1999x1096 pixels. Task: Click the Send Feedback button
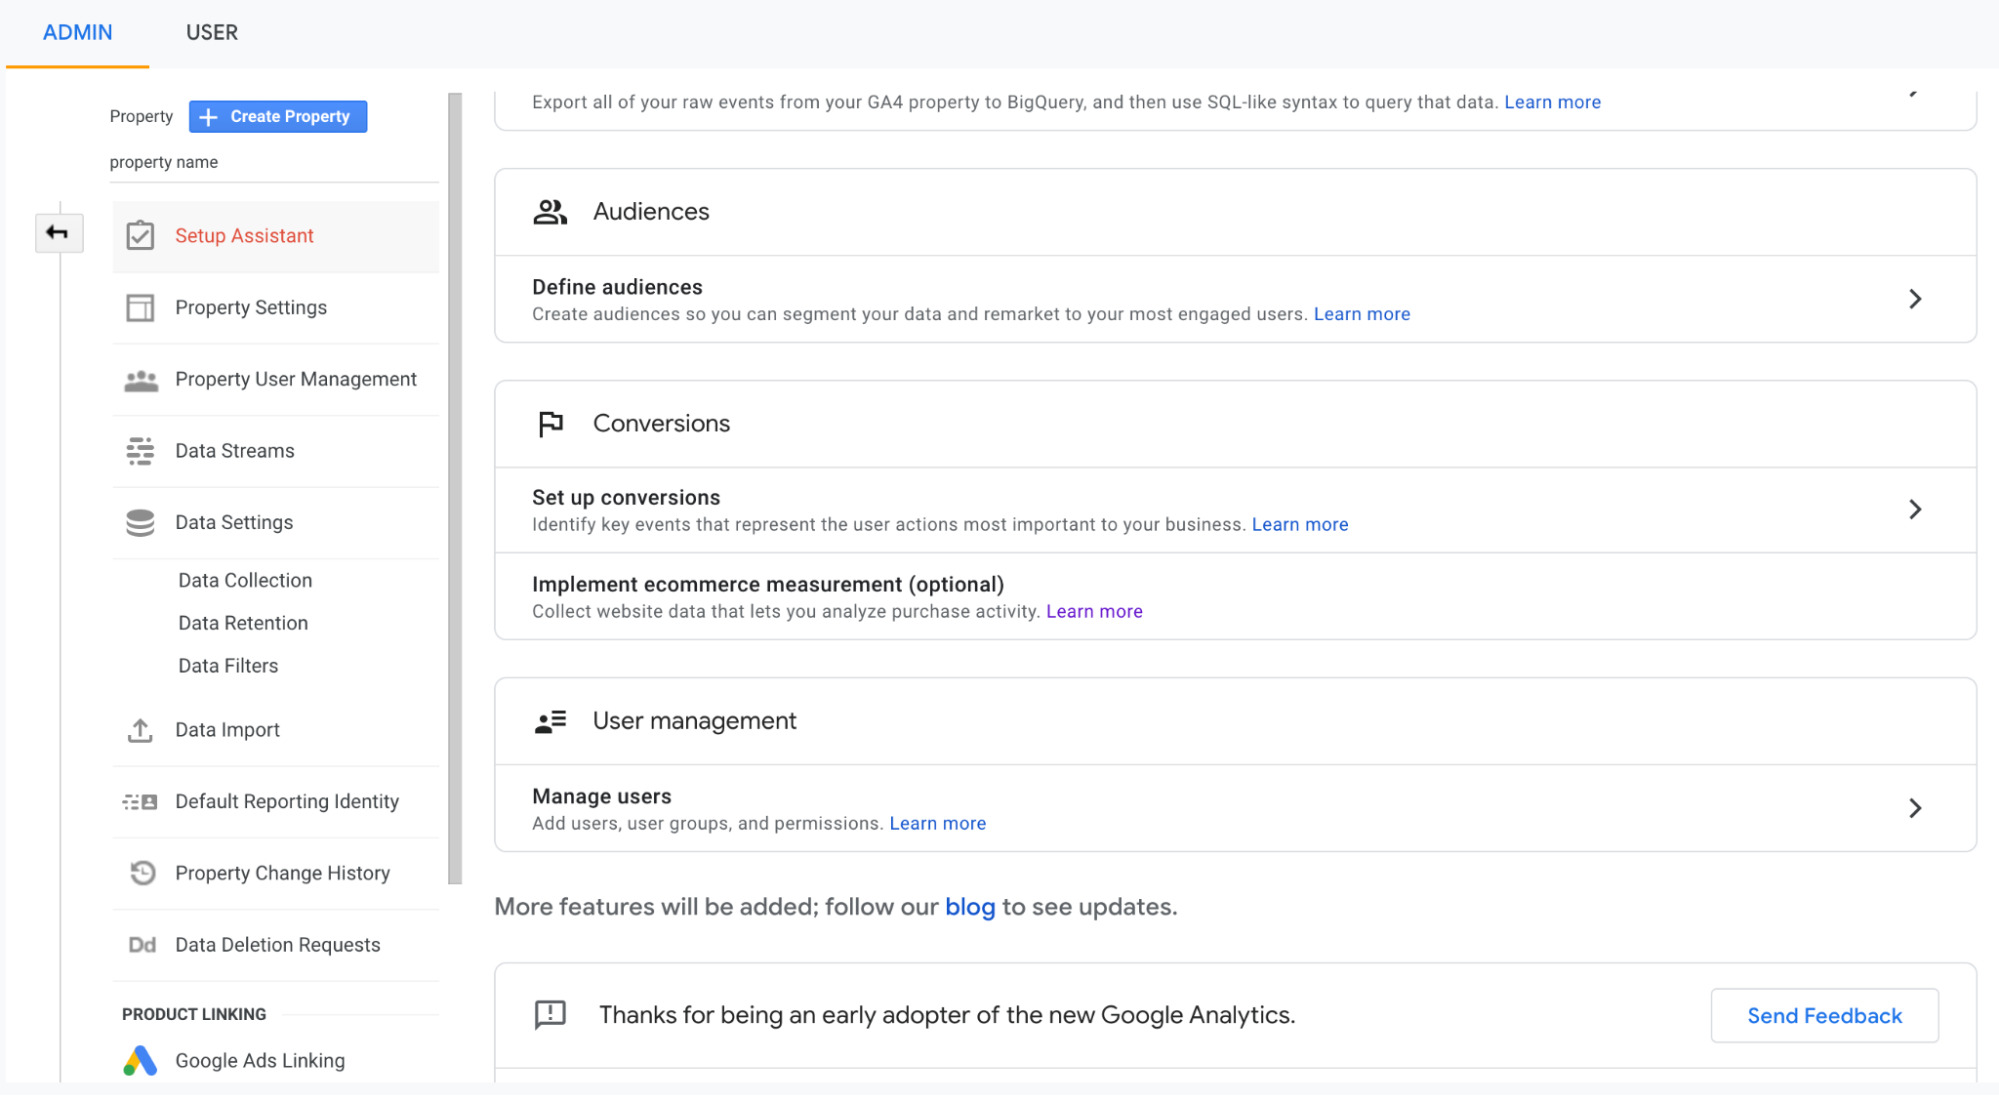(1824, 1015)
